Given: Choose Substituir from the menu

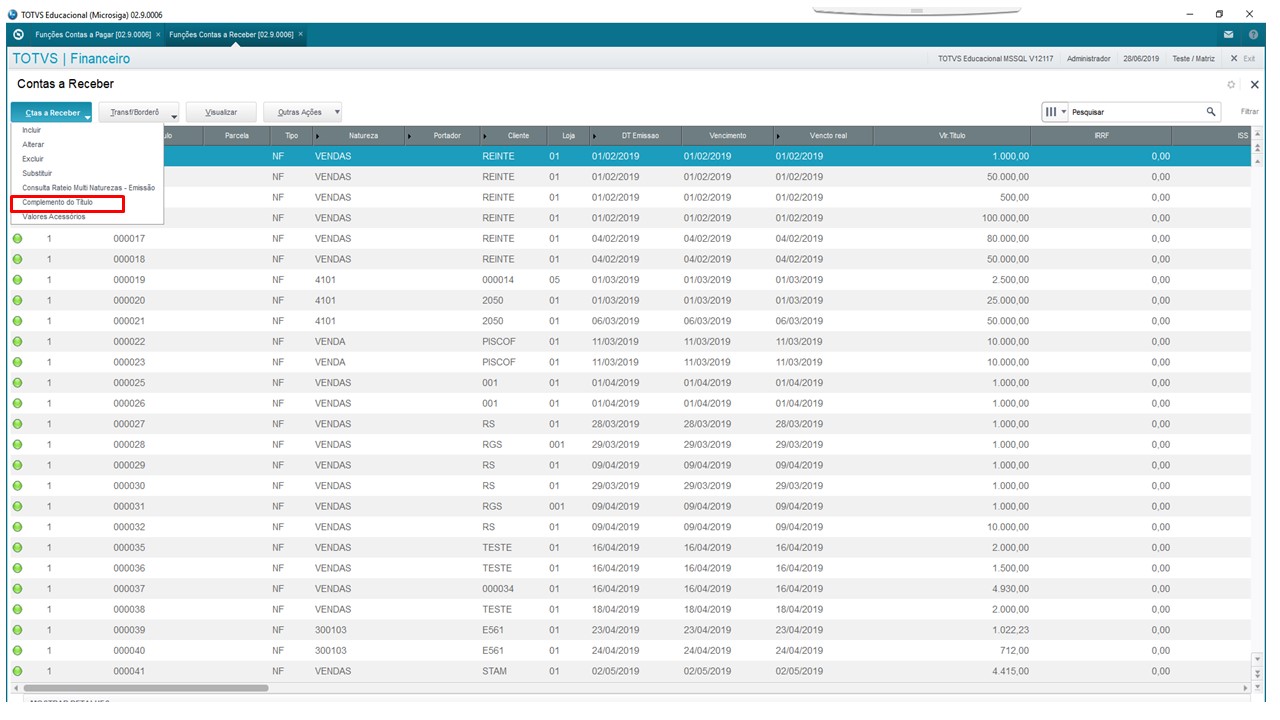Looking at the screenshot, I should [37, 173].
